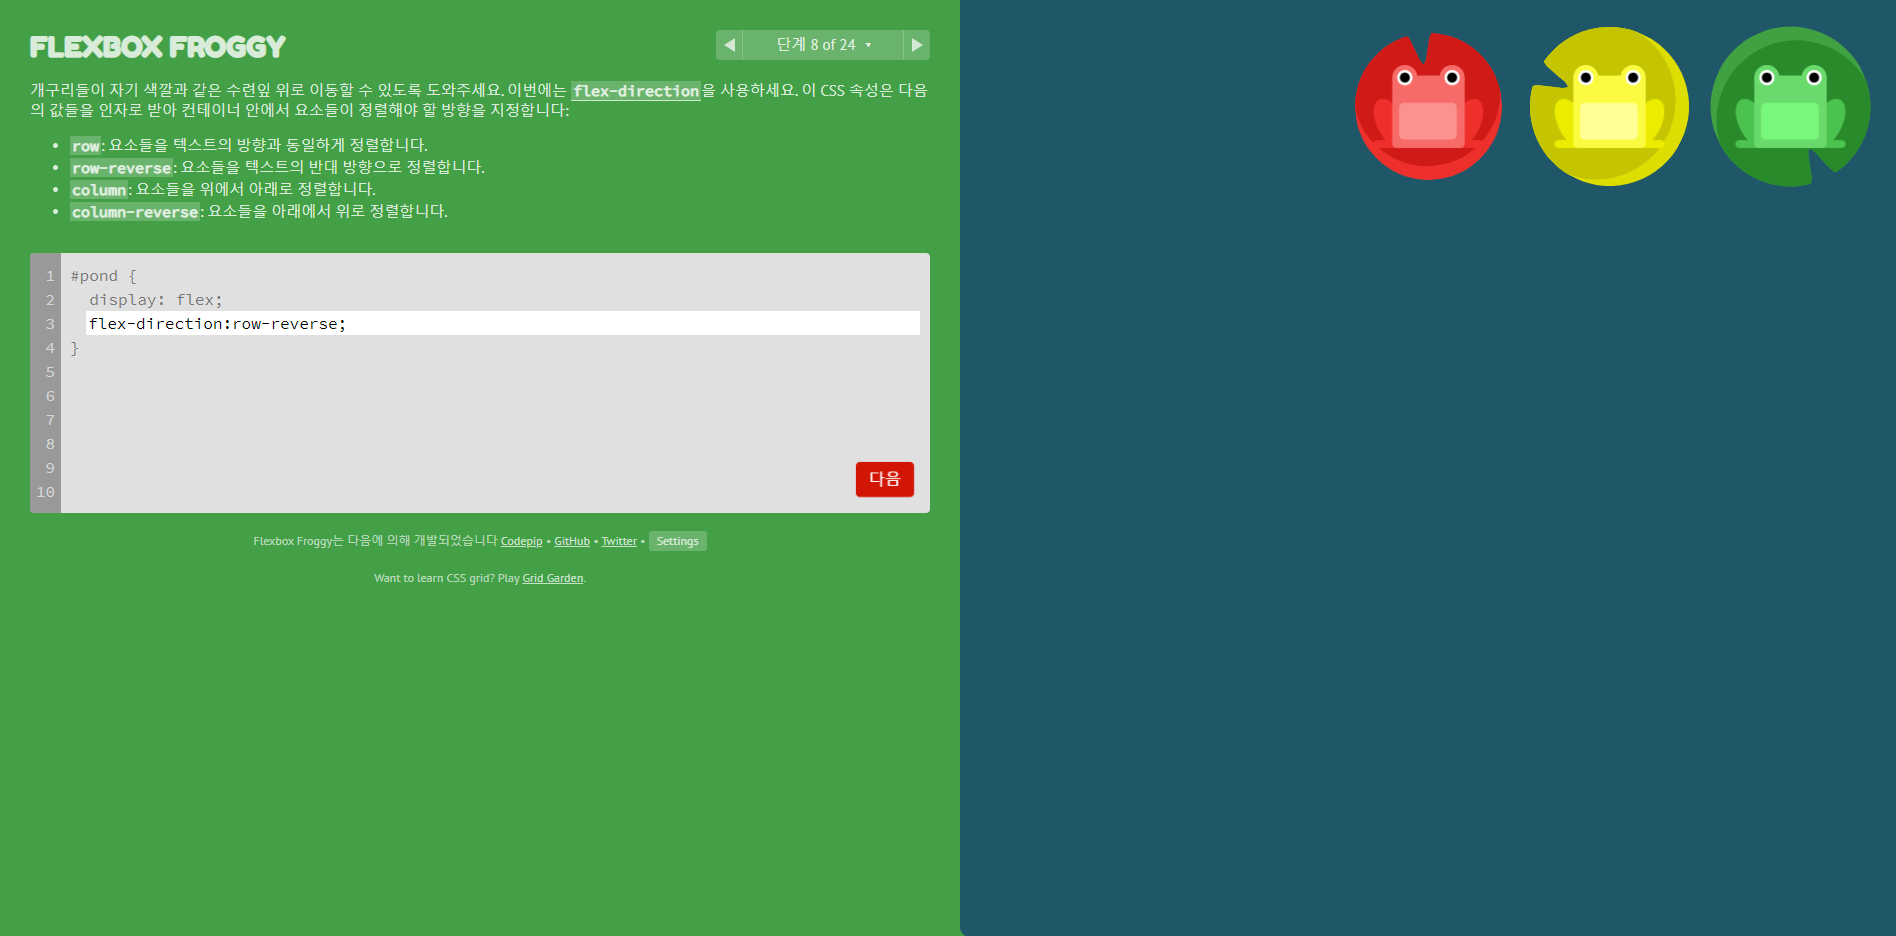Click the '#pond {' code line
The height and width of the screenshot is (936, 1896).
click(x=103, y=276)
